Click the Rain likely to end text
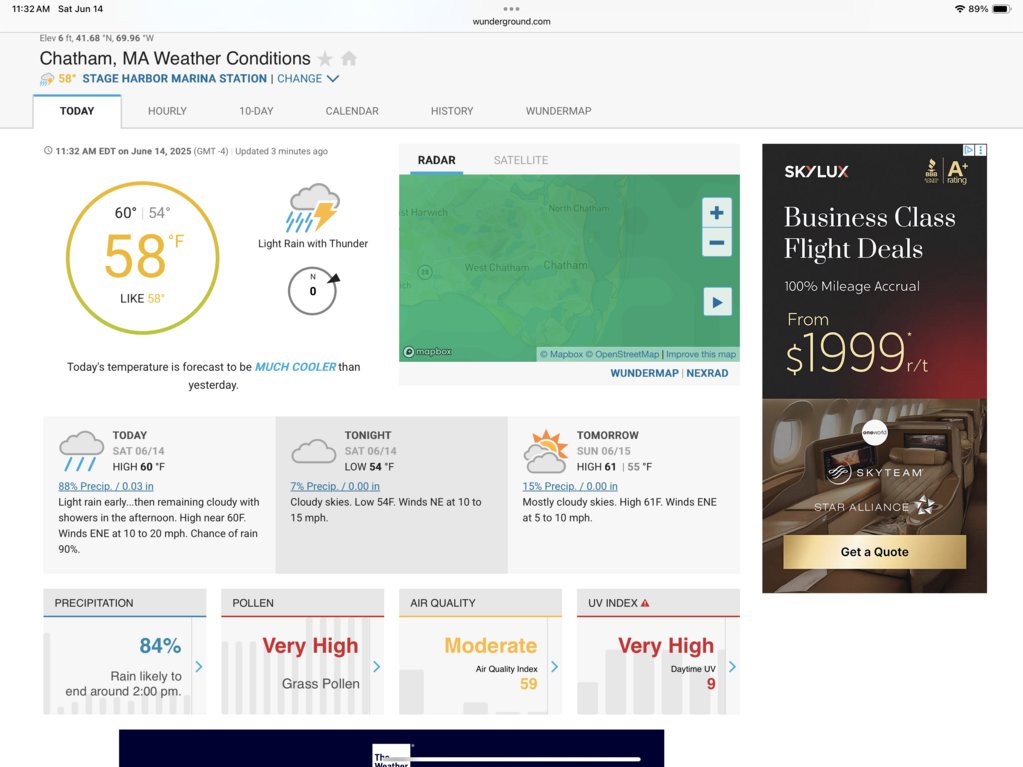The height and width of the screenshot is (767, 1023). [x=123, y=684]
